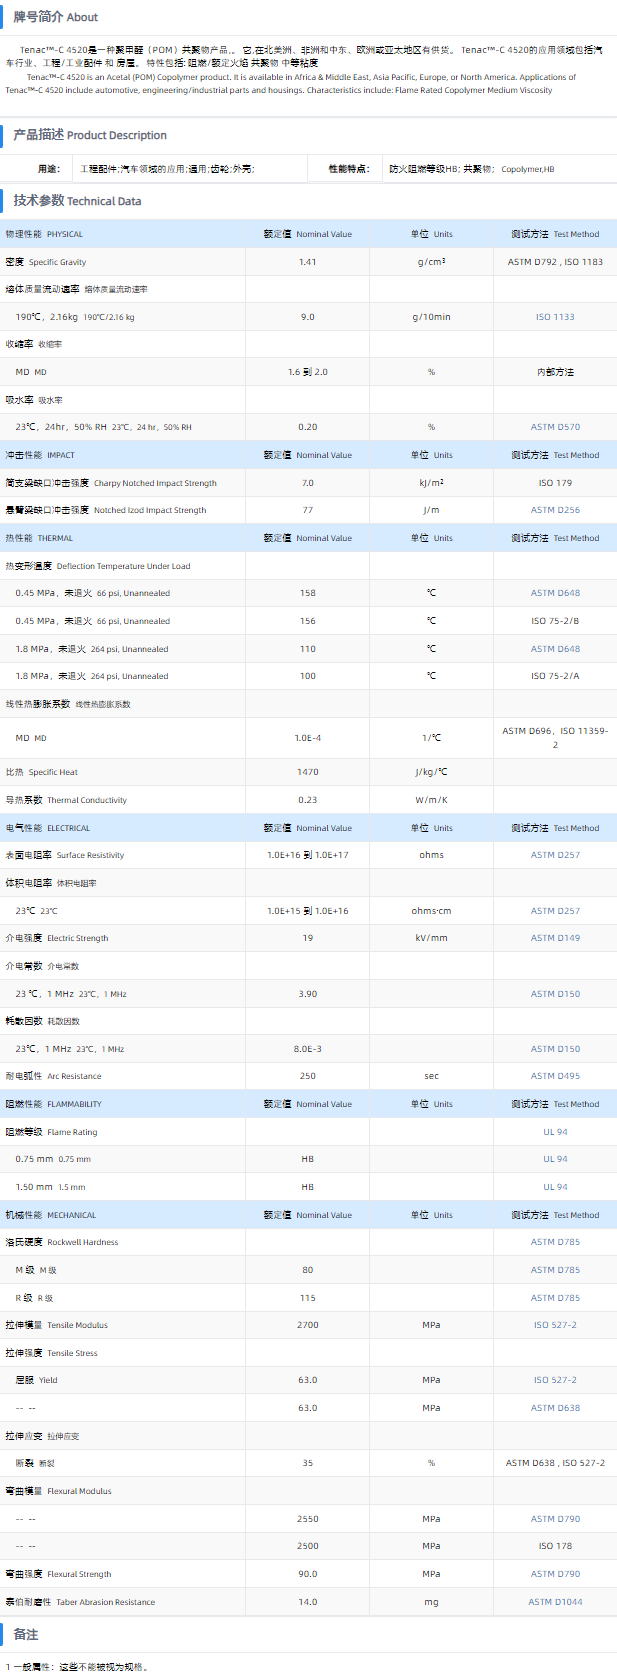Image resolution: width=617 pixels, height=1676 pixels.
Task: Click the ASTM D256 Izod impact link
Action: (x=555, y=510)
